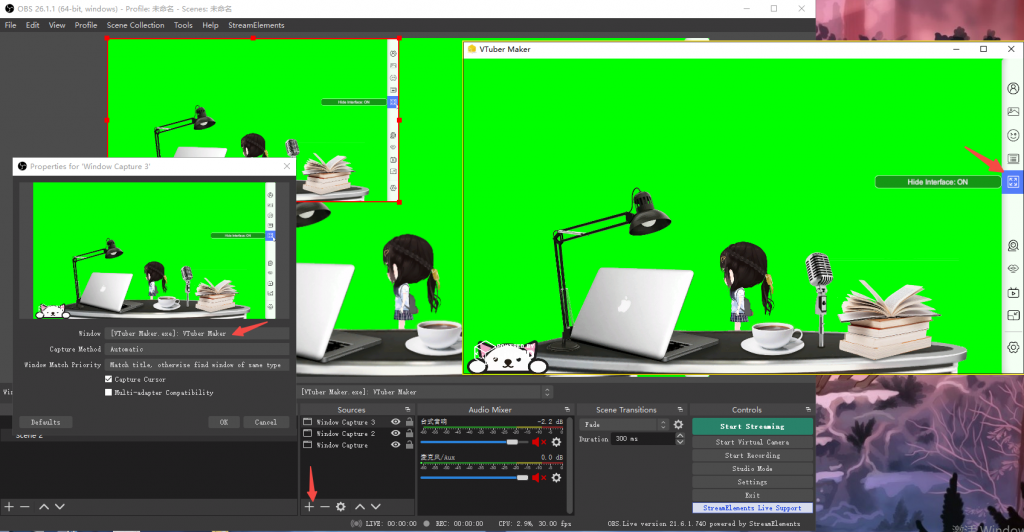Open Window Match Priority dropdown

197,365
